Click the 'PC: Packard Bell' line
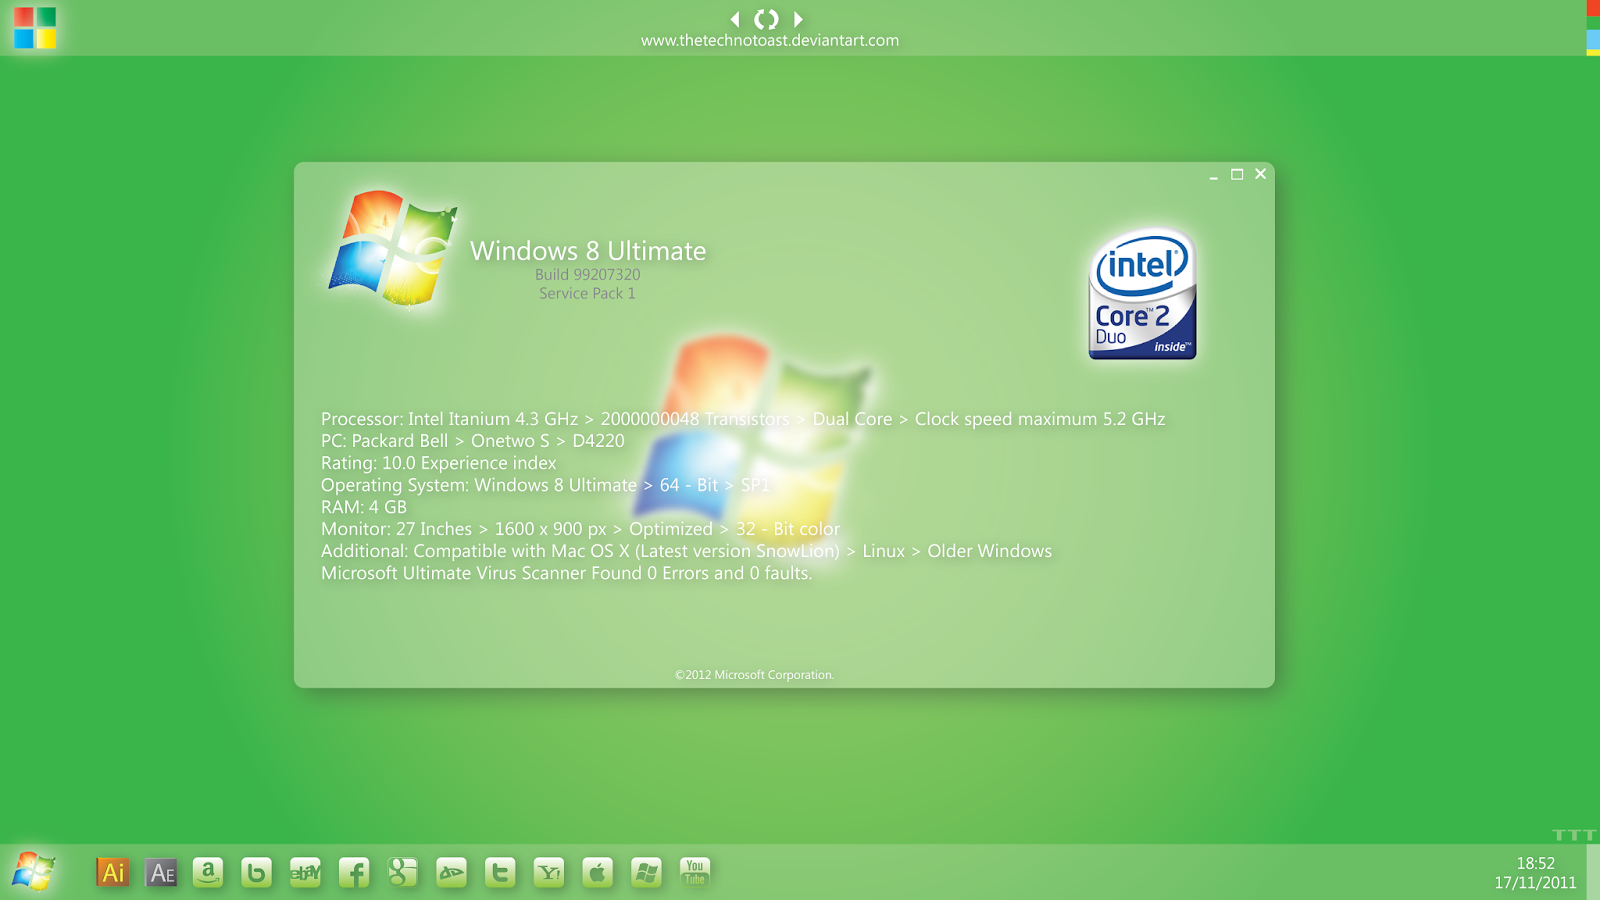Screen dimensions: 1600x900 coord(472,441)
